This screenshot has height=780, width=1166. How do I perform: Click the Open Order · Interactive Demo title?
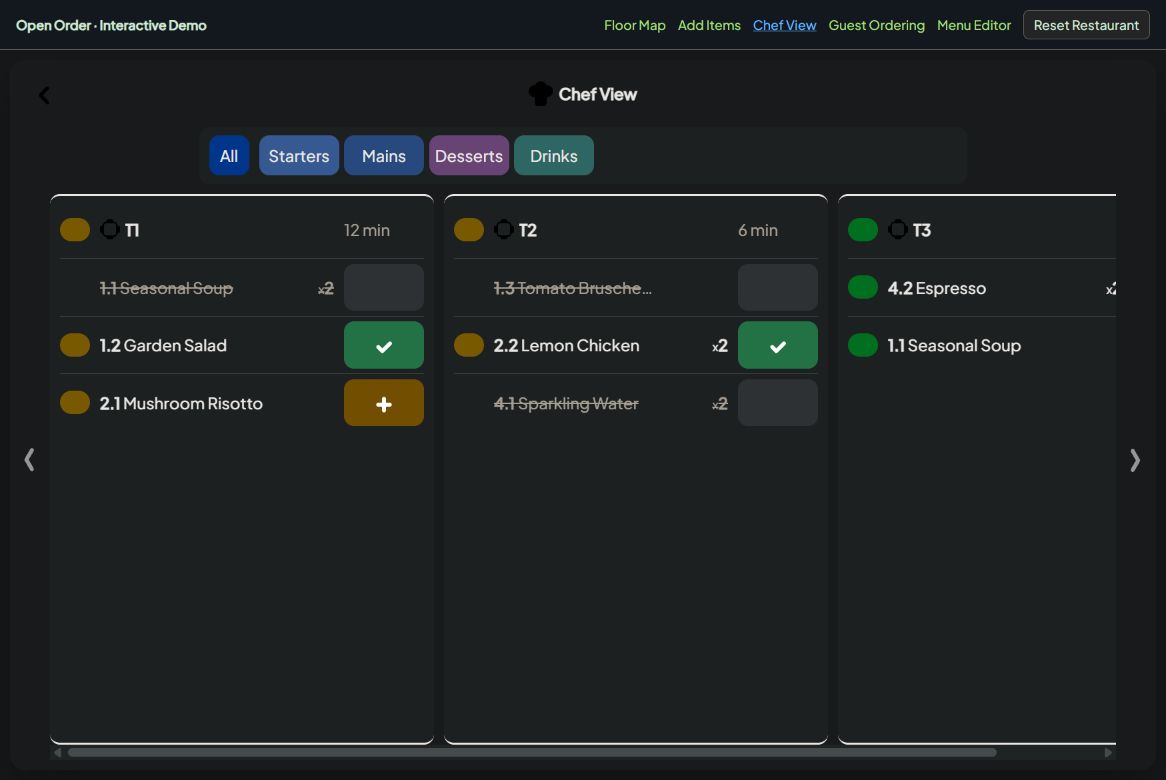[112, 25]
